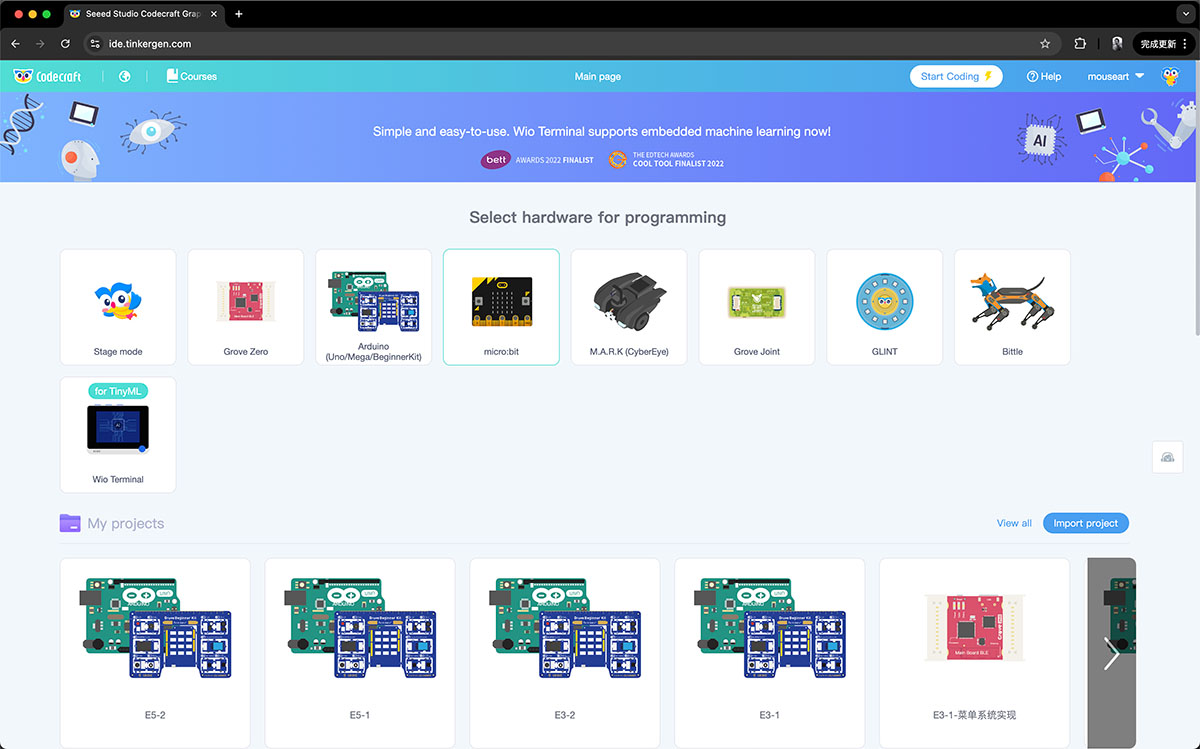
Task: Close the Seeed Studio Codecraft tab
Action: [x=213, y=14]
